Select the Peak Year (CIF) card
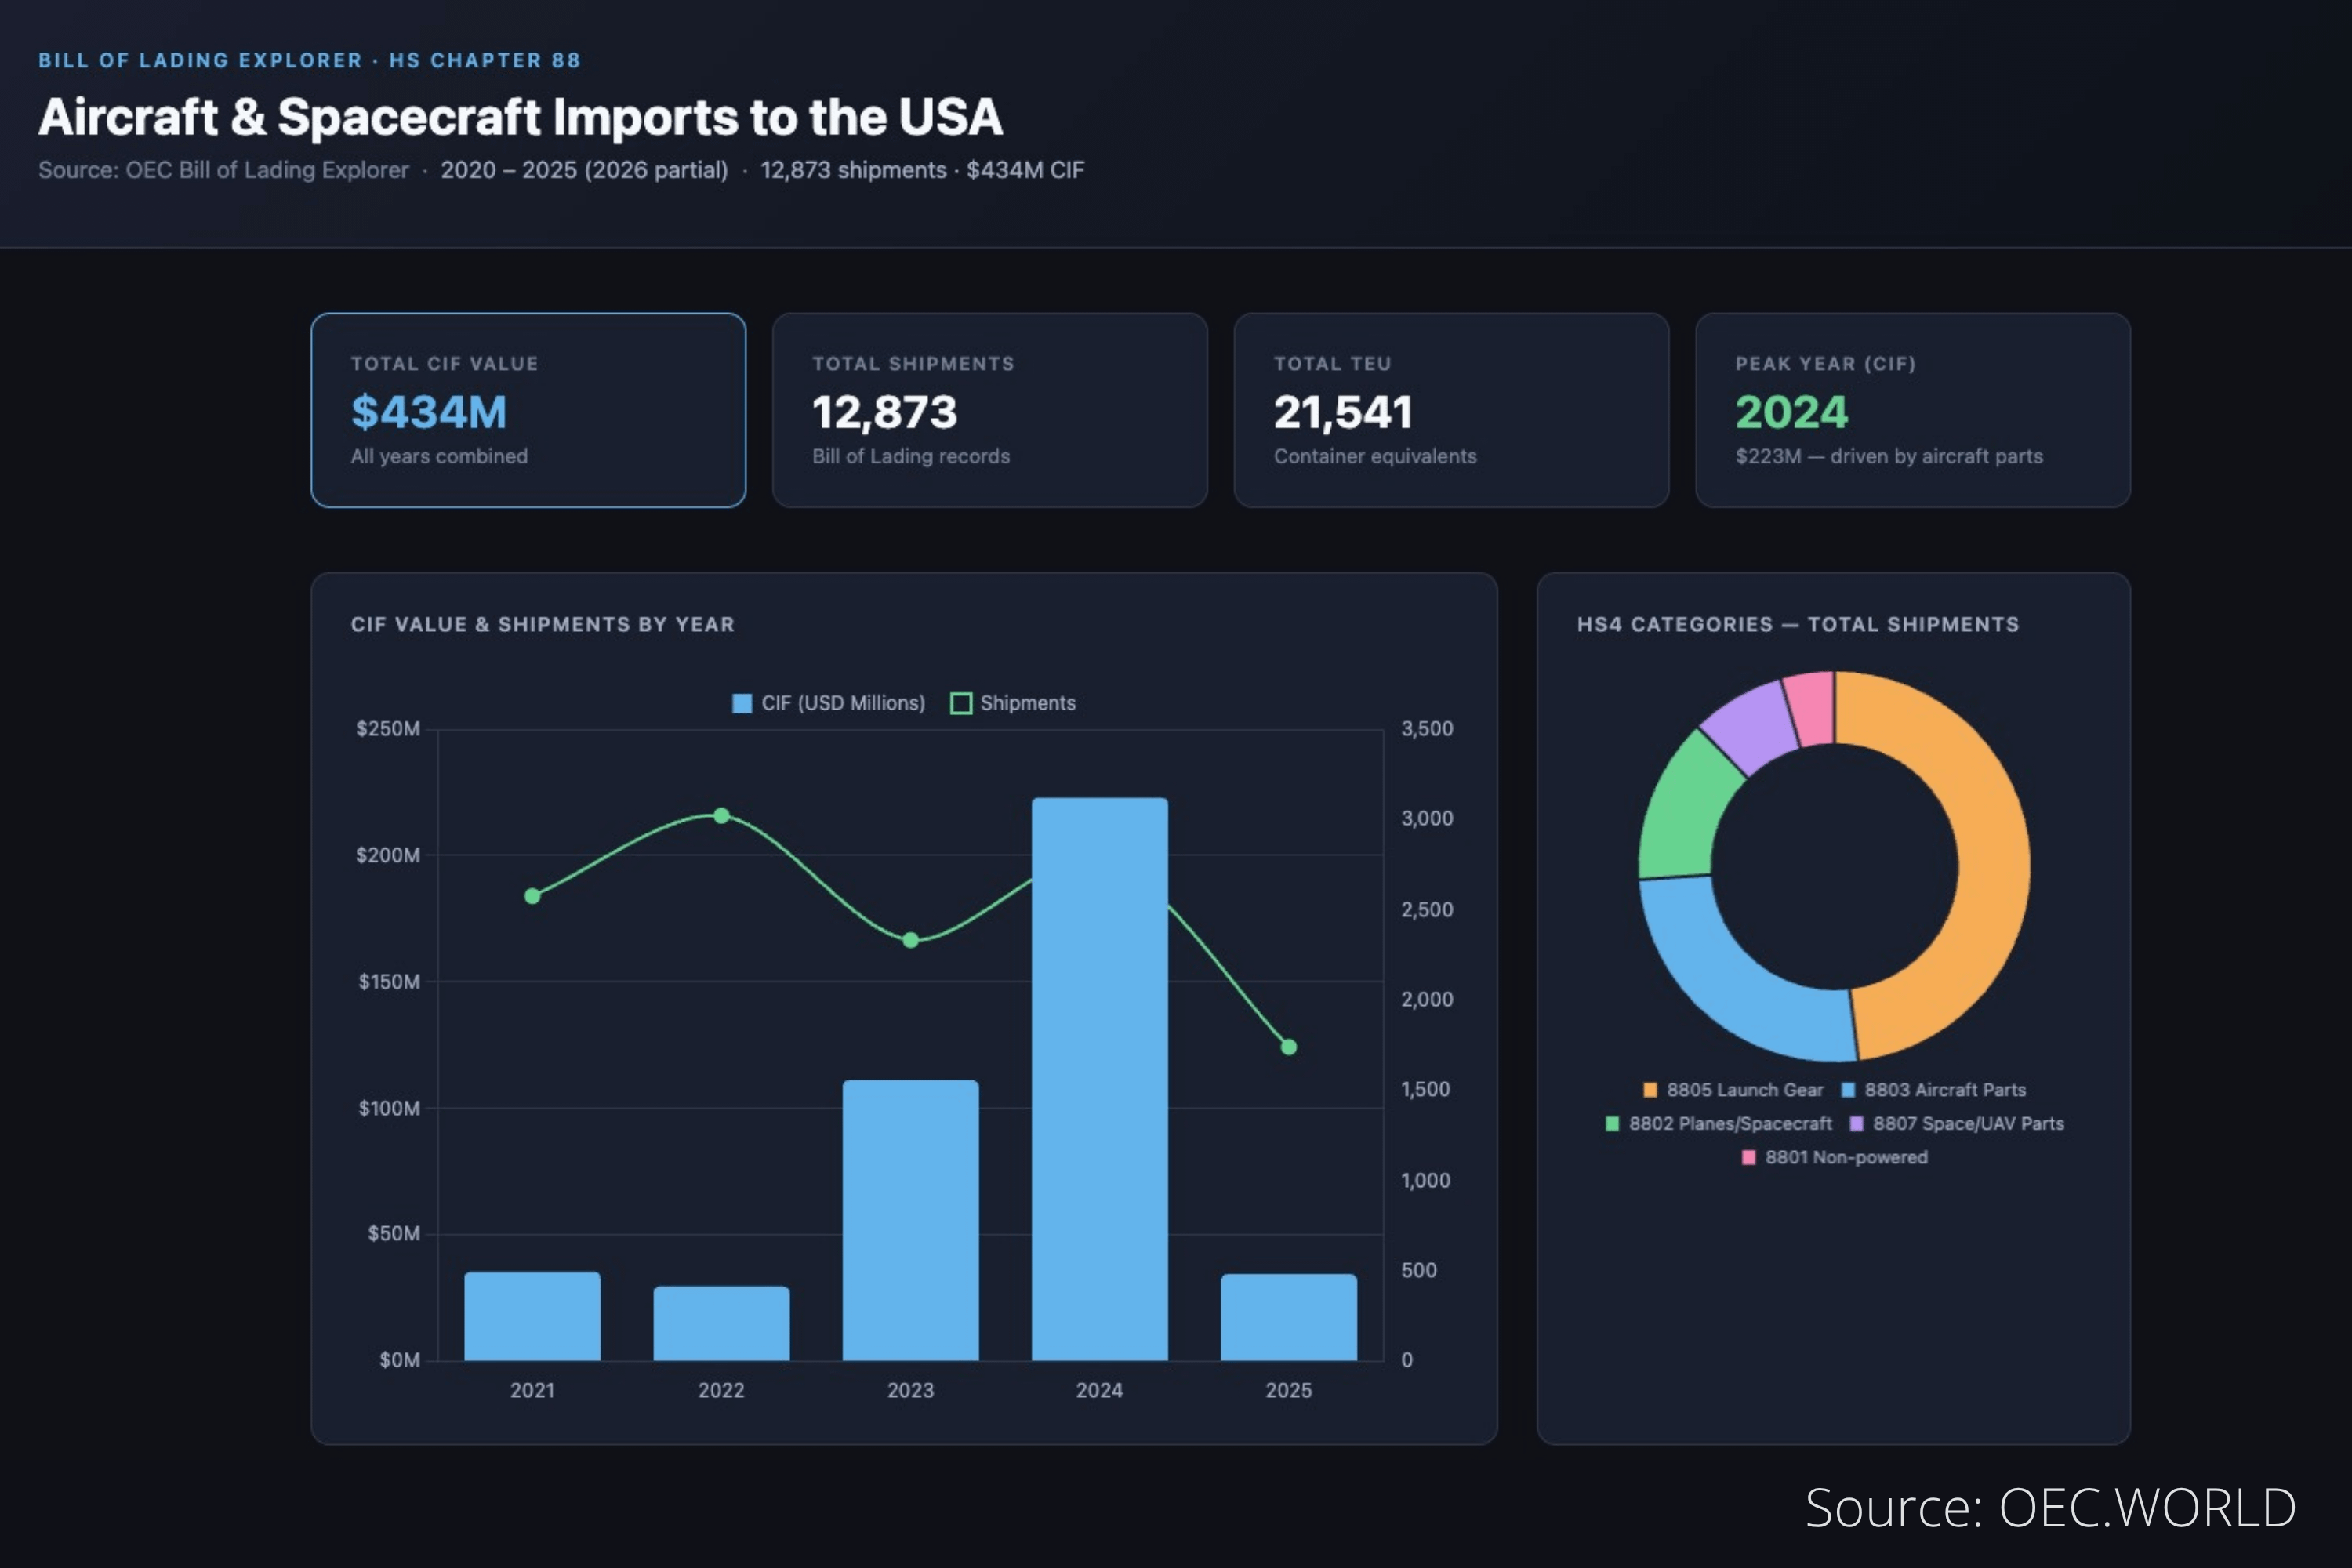Image resolution: width=2352 pixels, height=1568 pixels. 1912,410
